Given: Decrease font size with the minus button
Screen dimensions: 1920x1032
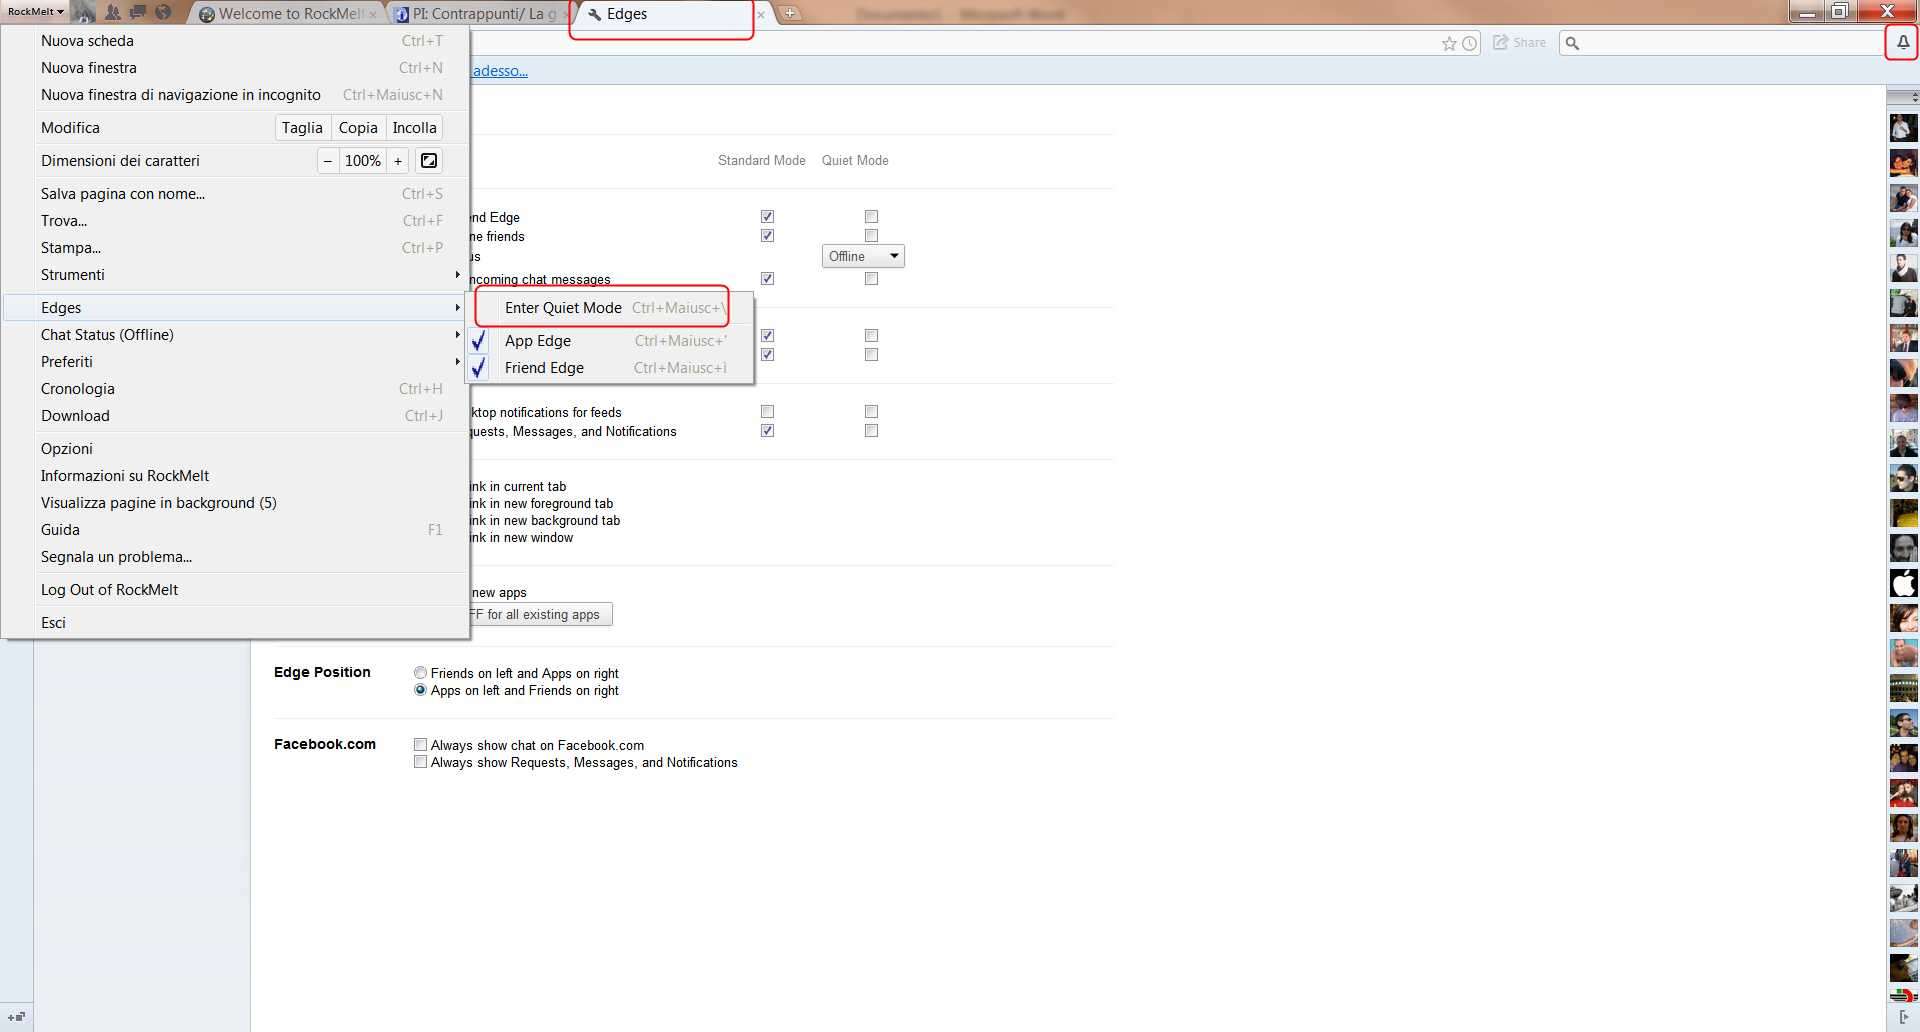Looking at the screenshot, I should pos(328,160).
